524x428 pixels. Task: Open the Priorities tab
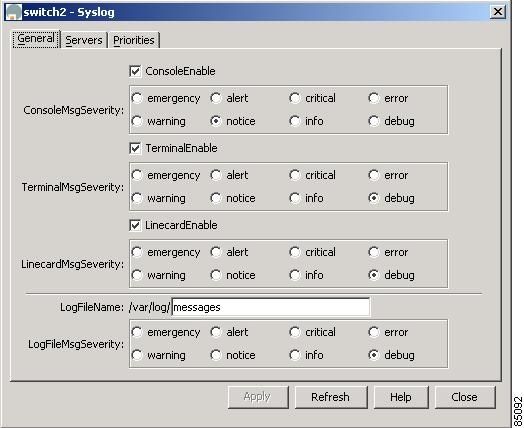134,40
